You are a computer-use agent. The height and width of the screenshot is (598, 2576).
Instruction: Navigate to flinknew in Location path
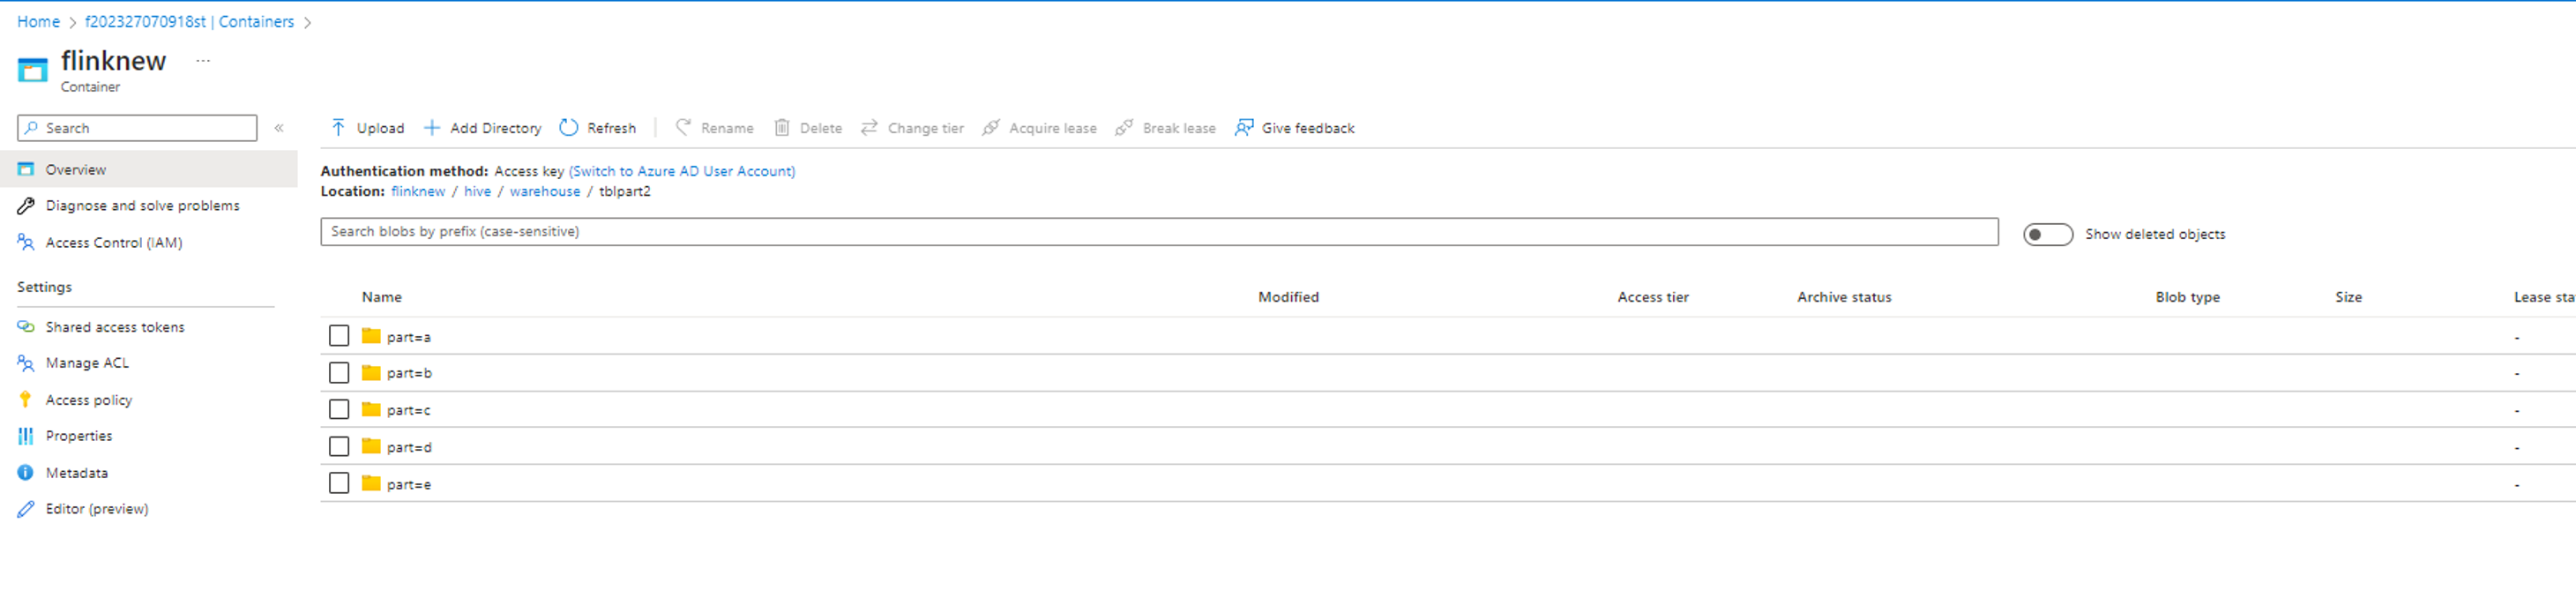coord(418,191)
